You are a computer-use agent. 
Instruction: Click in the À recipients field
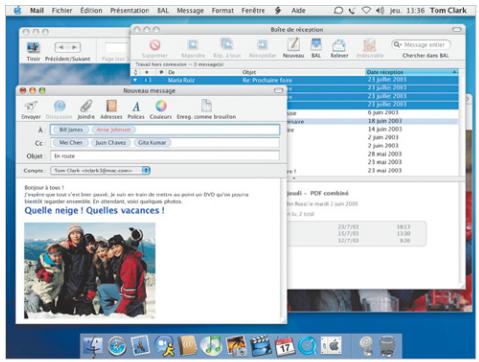(165, 130)
